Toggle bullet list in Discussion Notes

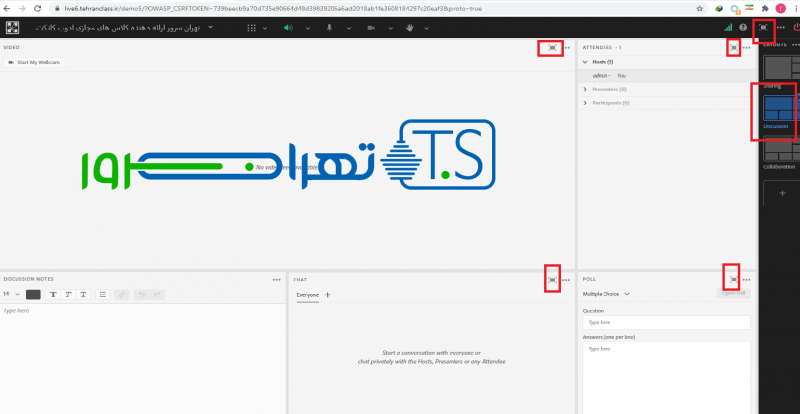tap(102, 294)
